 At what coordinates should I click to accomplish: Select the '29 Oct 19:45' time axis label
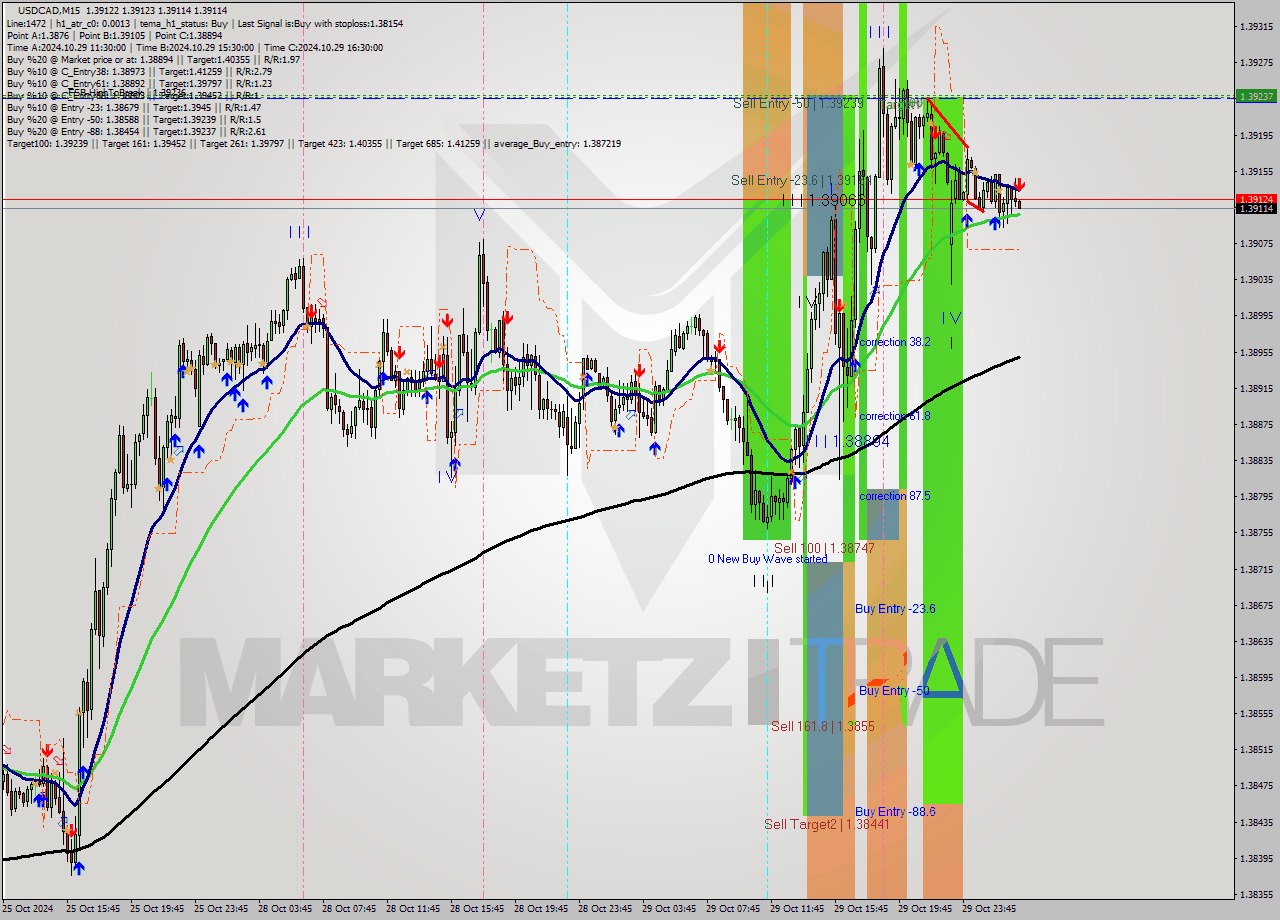(926, 909)
